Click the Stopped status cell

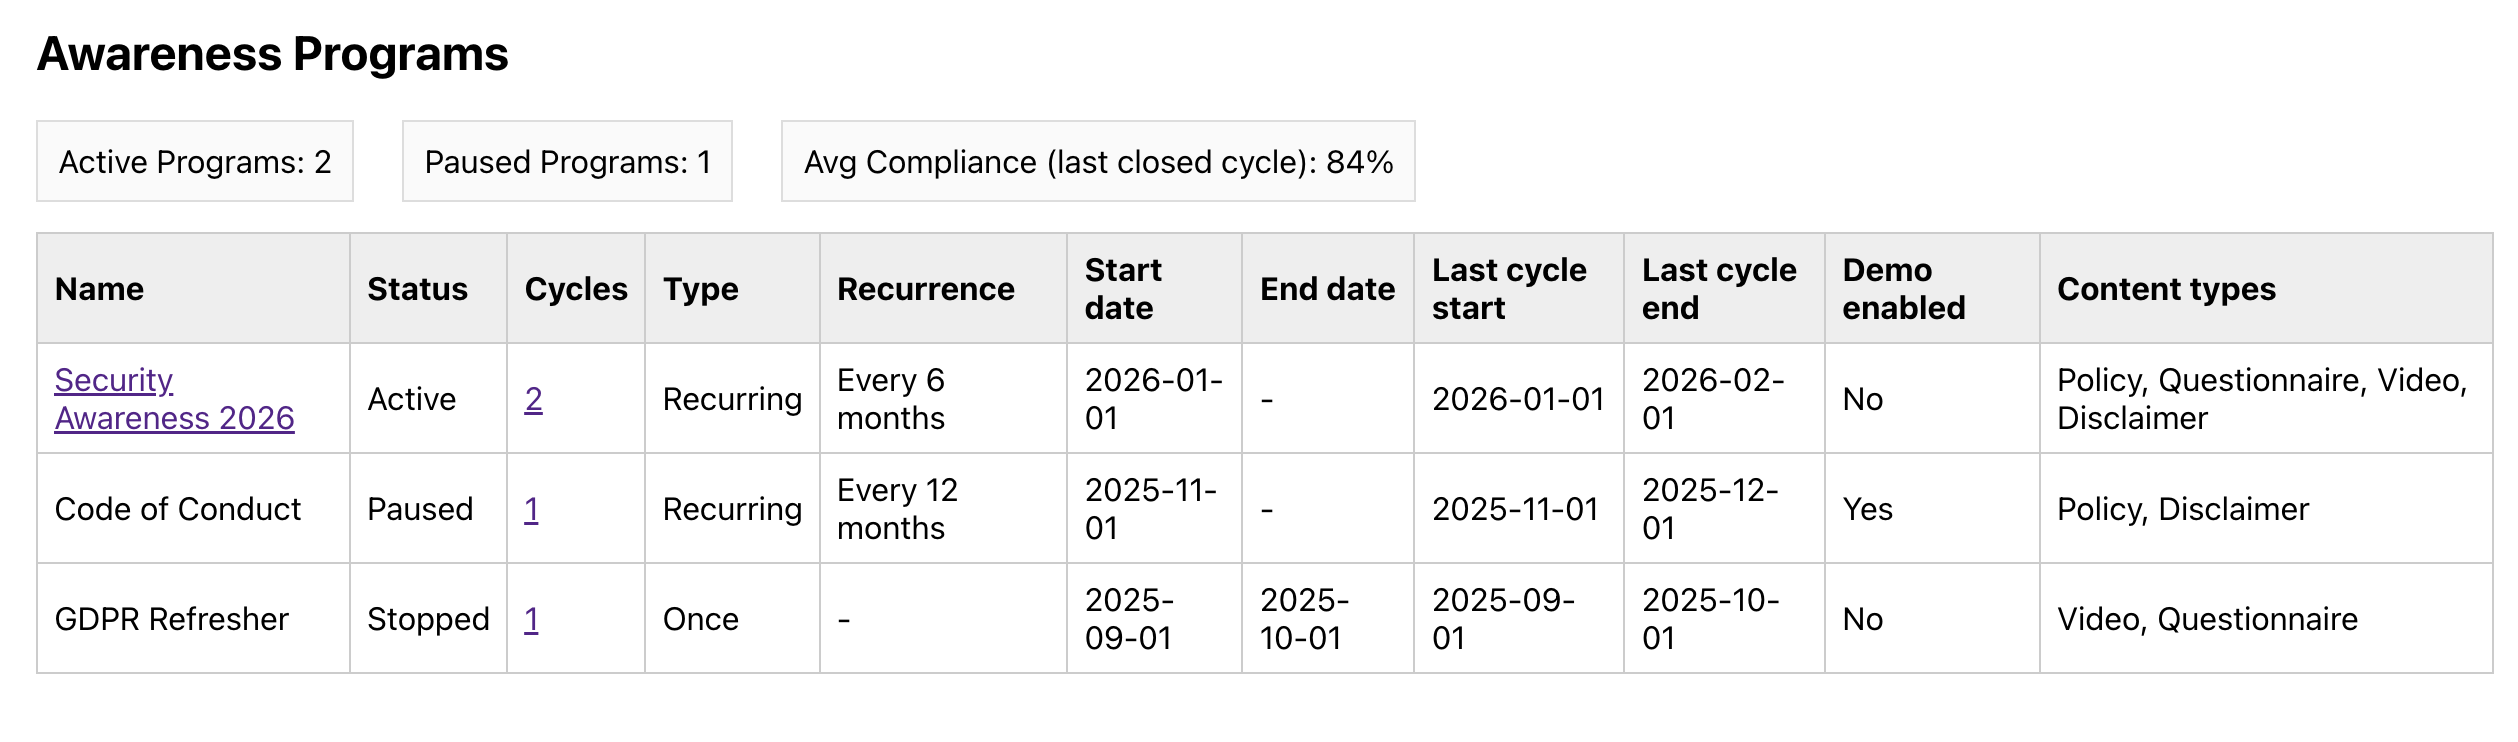(x=428, y=619)
